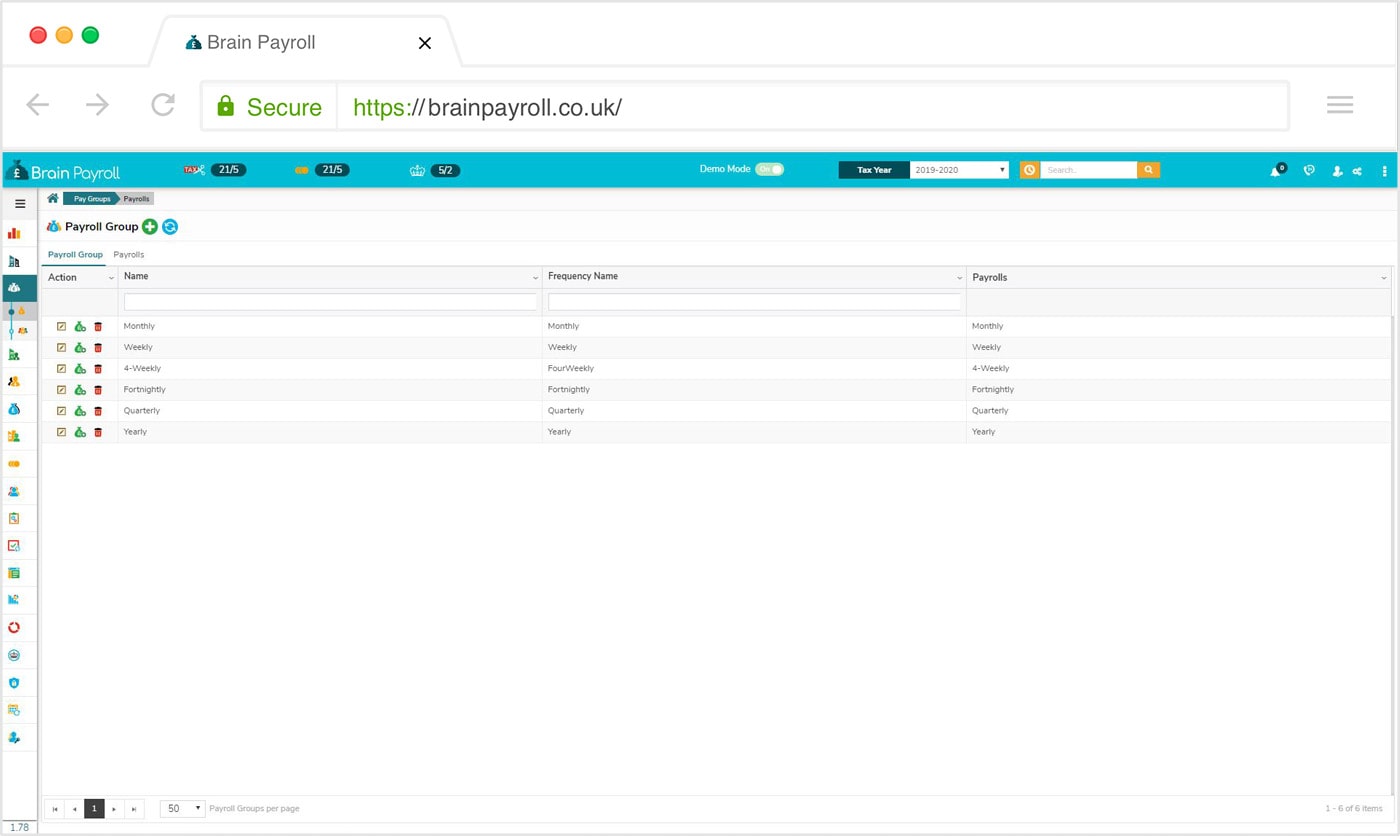Open the notifications bell icon
This screenshot has height=836, width=1400.
(1276, 171)
